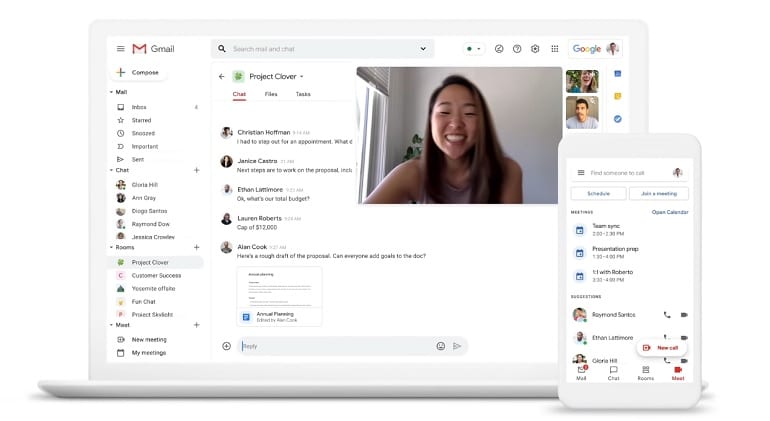Screen dimensions: 770x421
Task: Switch to the Tasks tab
Action: point(303,94)
